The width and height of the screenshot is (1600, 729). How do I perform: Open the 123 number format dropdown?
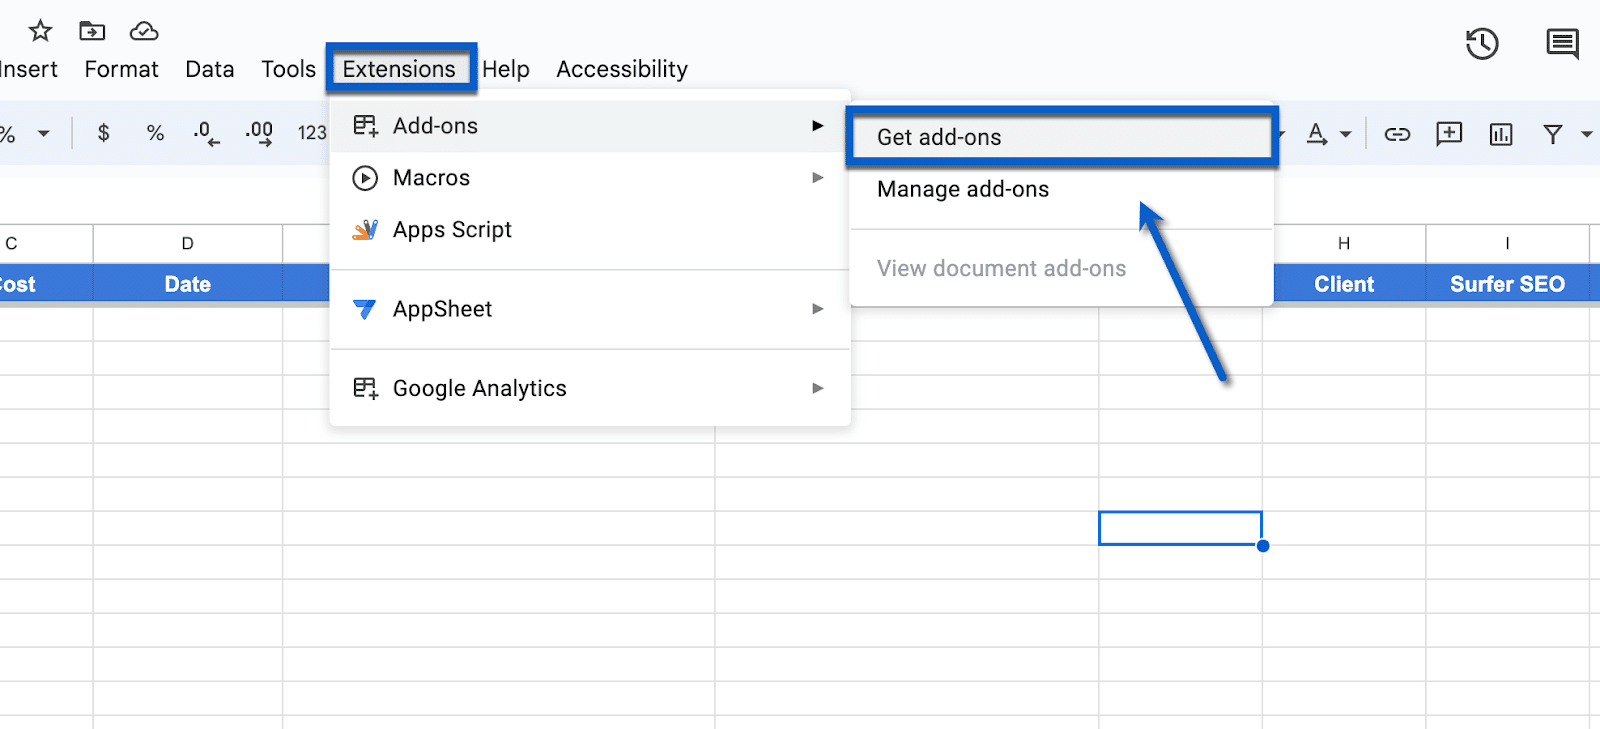tap(312, 133)
